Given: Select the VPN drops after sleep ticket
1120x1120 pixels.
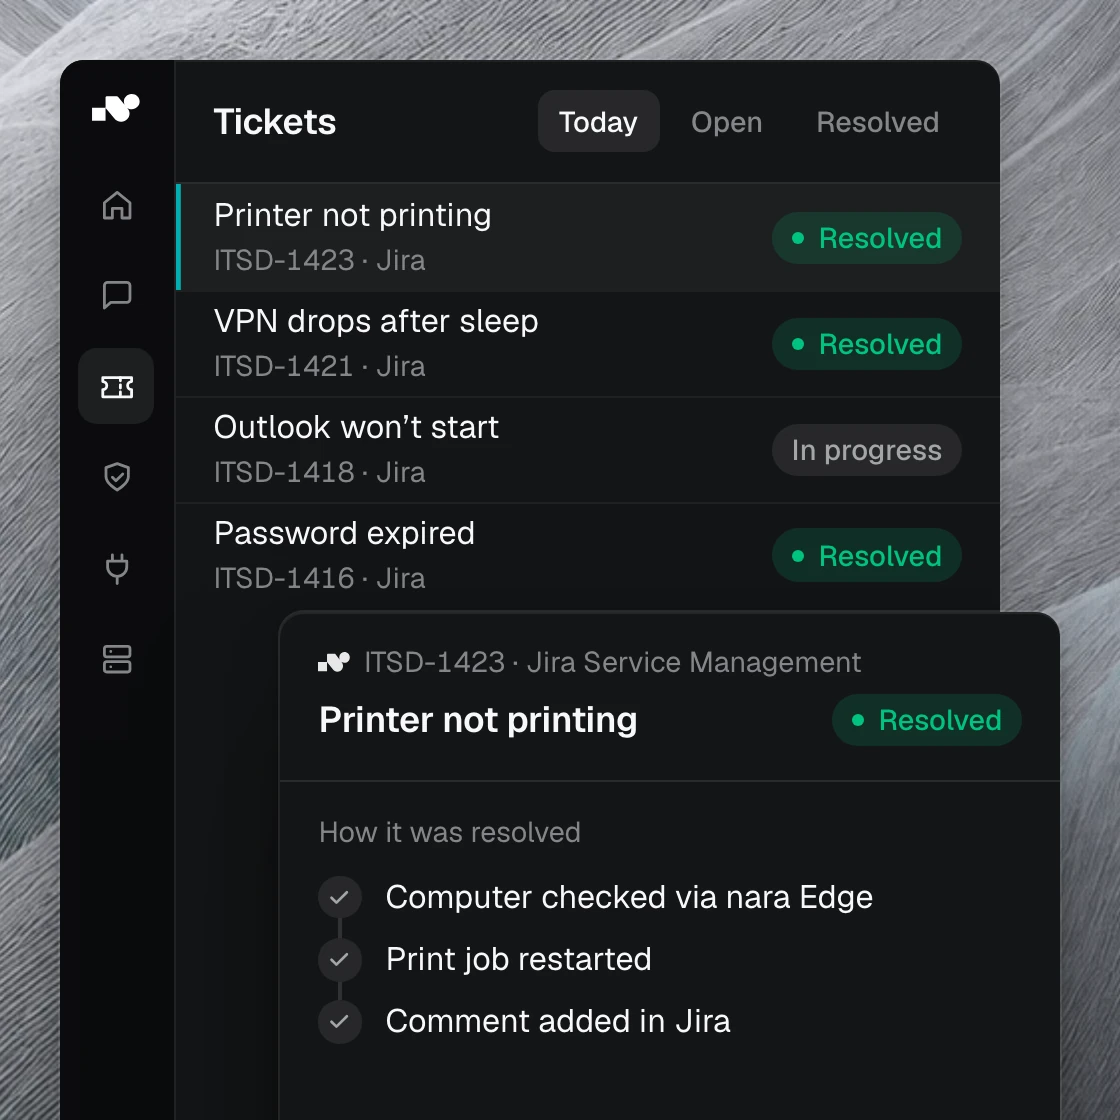Looking at the screenshot, I should (x=588, y=344).
